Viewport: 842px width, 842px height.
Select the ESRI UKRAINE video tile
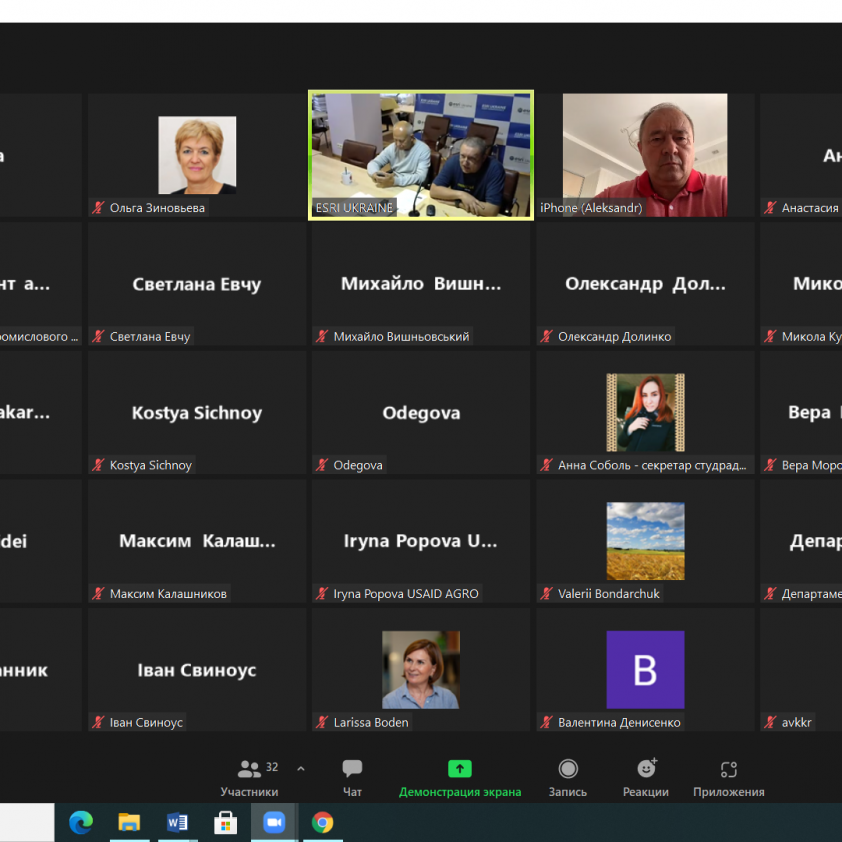[421, 154]
